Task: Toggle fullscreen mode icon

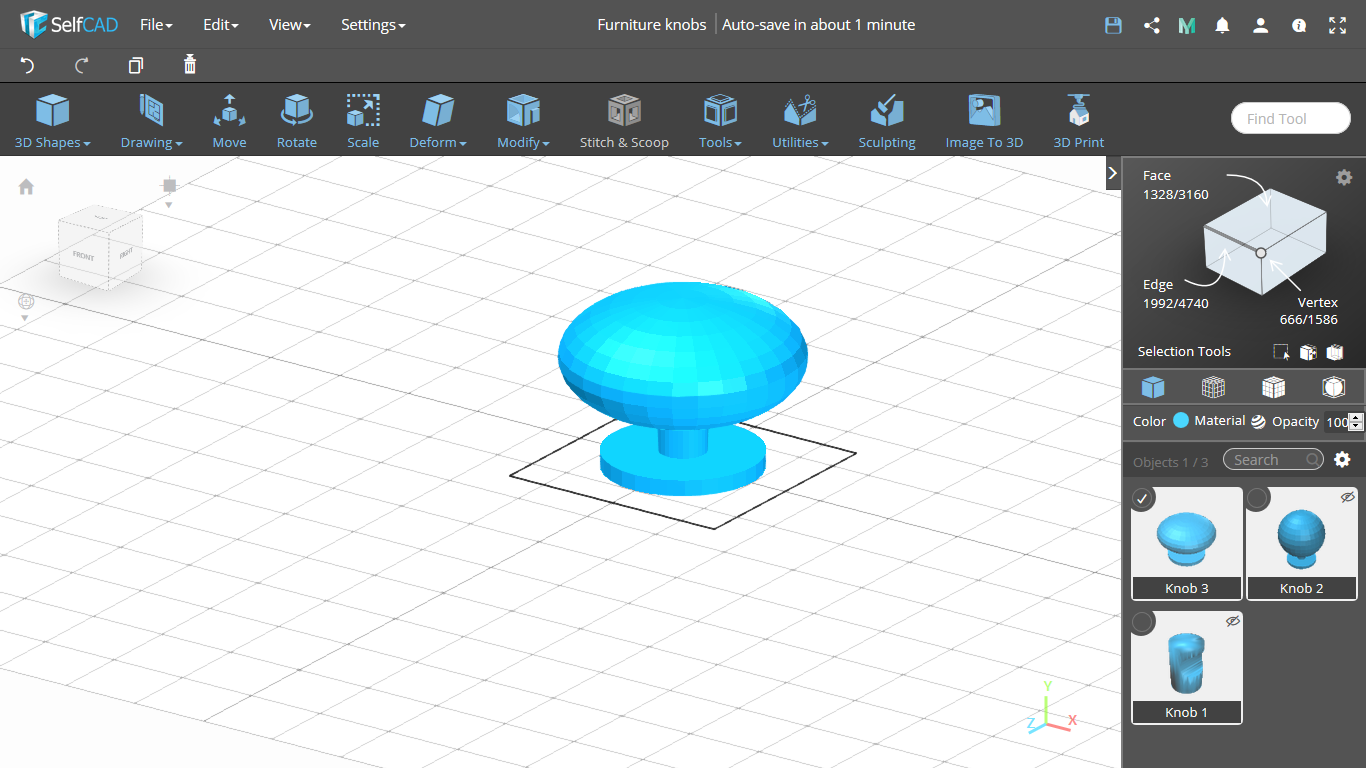Action: pyautogui.click(x=1338, y=25)
